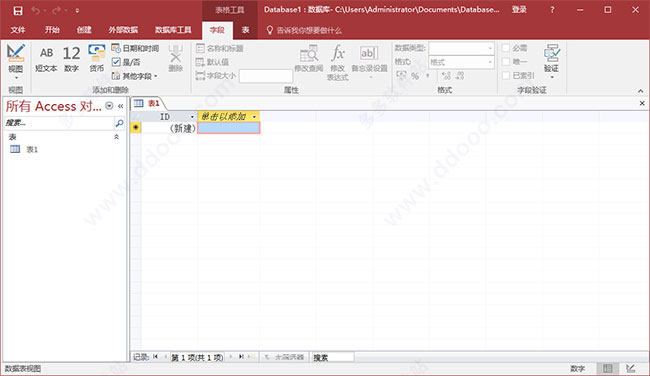This screenshot has height=376, width=650.
Task: Apply the comma number format icon
Action: tap(427, 76)
